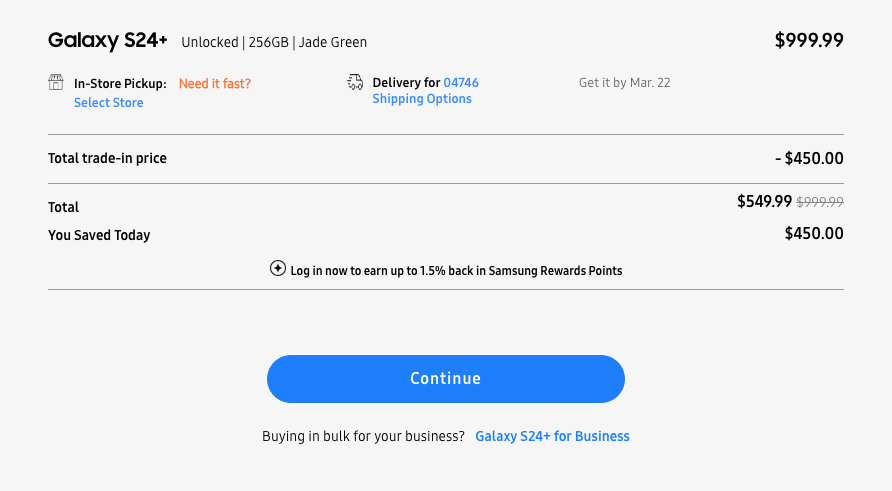Open Galaxy S24+ for Business link

[x=552, y=436]
